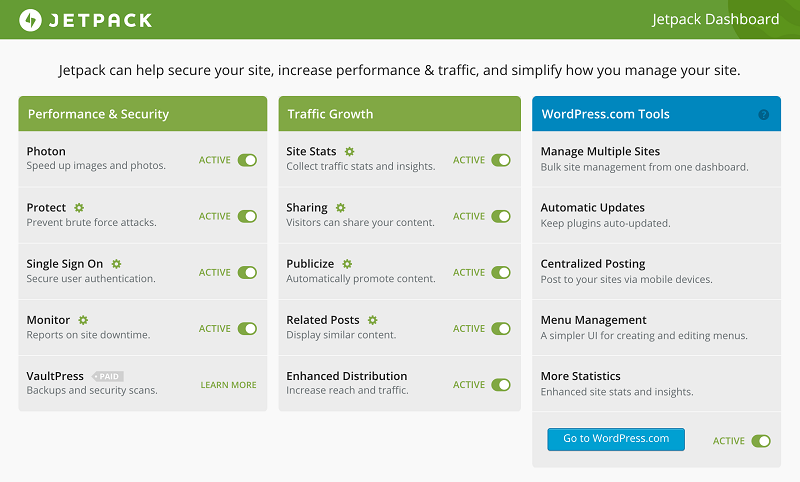Open Publicize settings gear icon
This screenshot has width=800, height=482.
click(x=347, y=264)
